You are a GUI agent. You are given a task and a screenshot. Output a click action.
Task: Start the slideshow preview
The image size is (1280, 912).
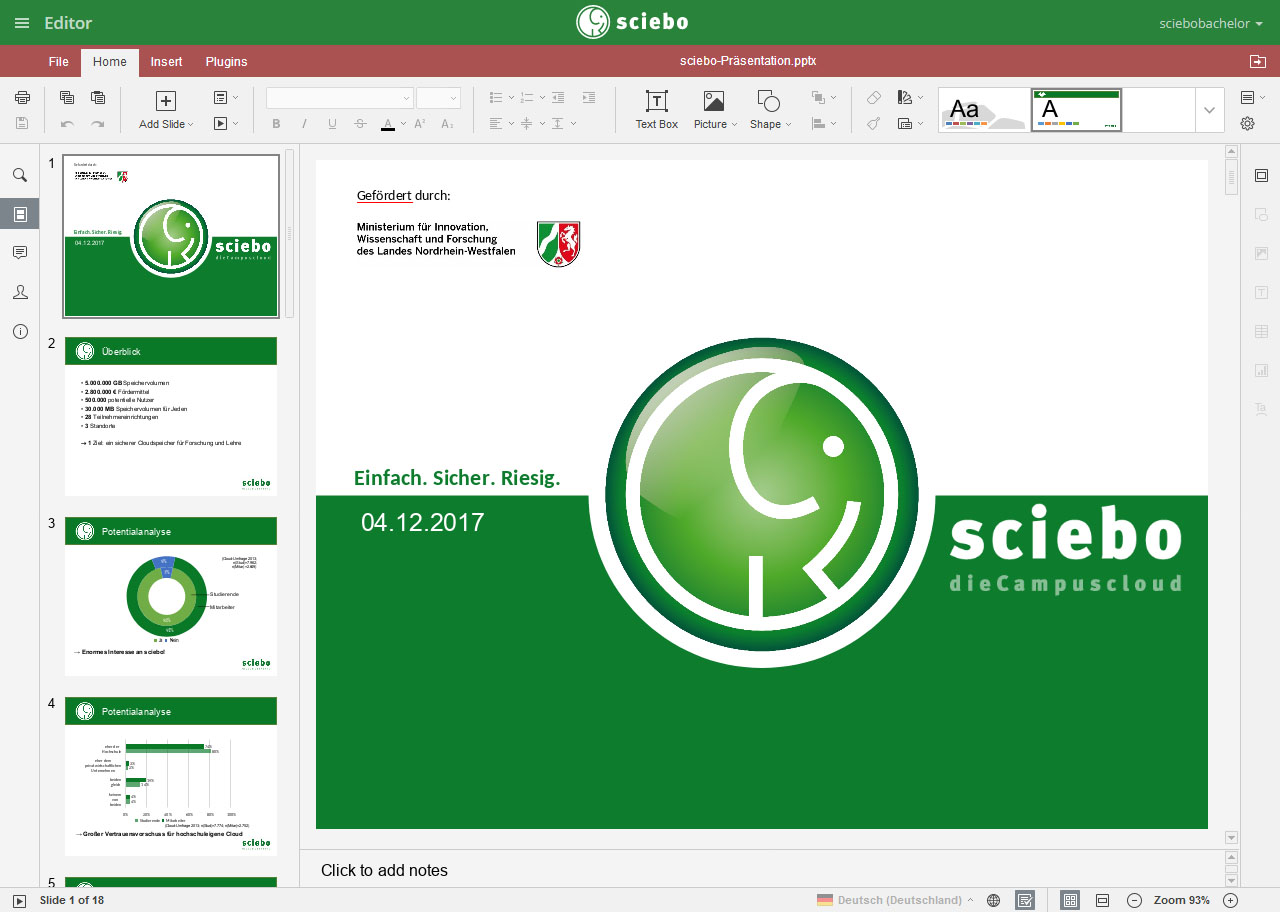point(219,125)
